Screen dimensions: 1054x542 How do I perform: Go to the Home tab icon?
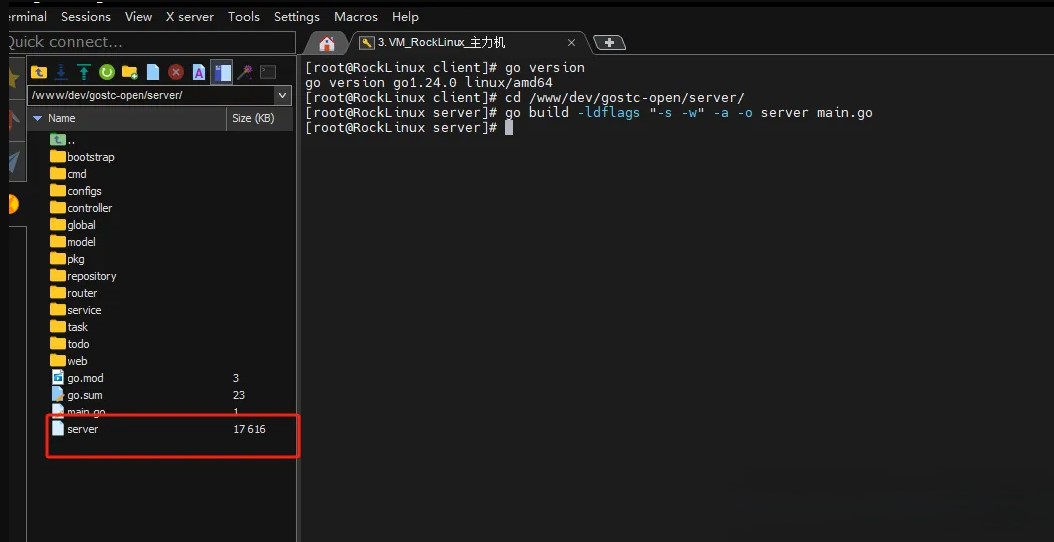tap(326, 43)
